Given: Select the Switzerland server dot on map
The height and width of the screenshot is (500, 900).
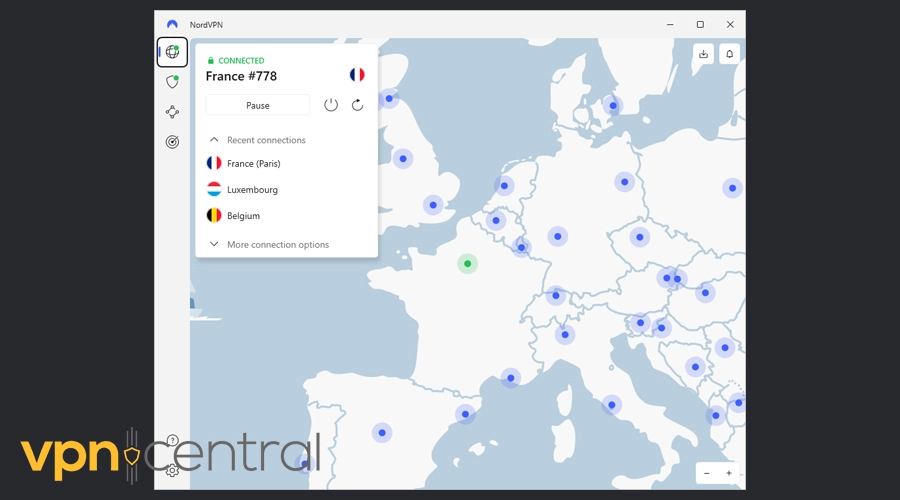Looking at the screenshot, I should click(x=556, y=296).
